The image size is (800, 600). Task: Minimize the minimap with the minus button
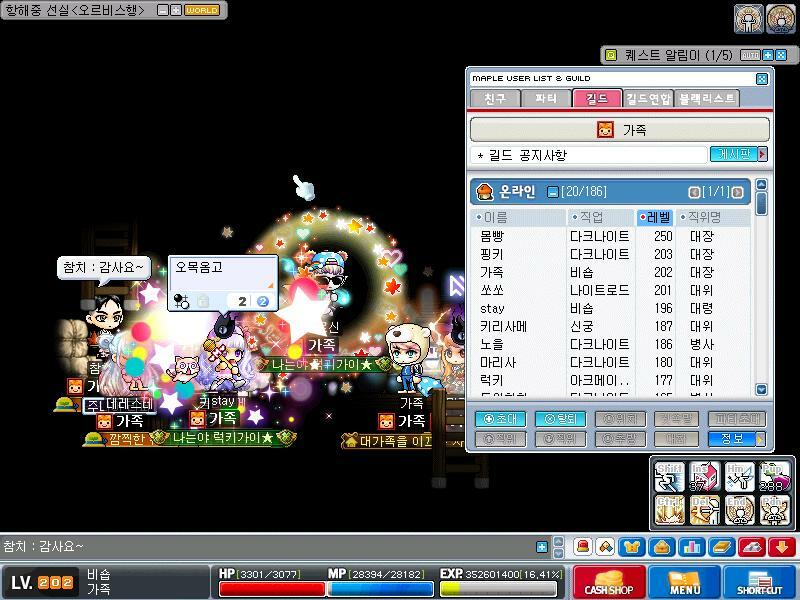163,10
